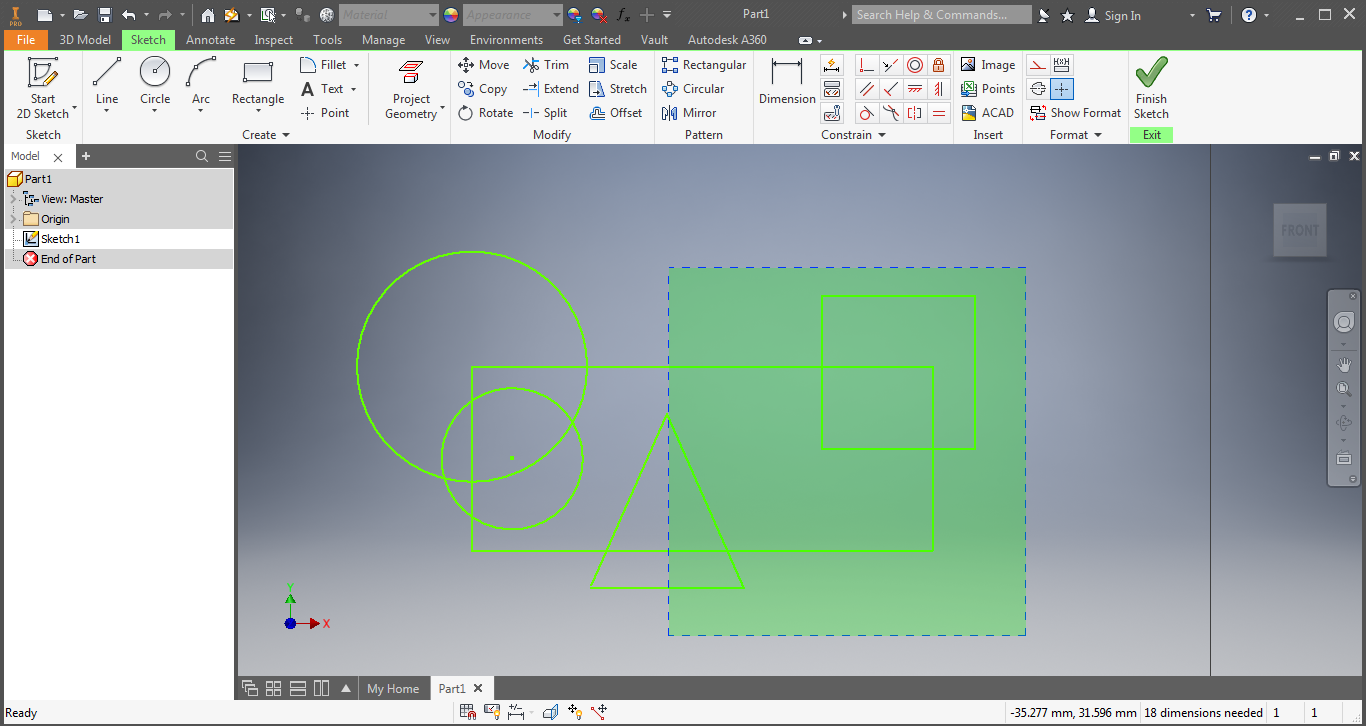
Task: Switch to the 3D Model ribbon tab
Action: (x=84, y=40)
